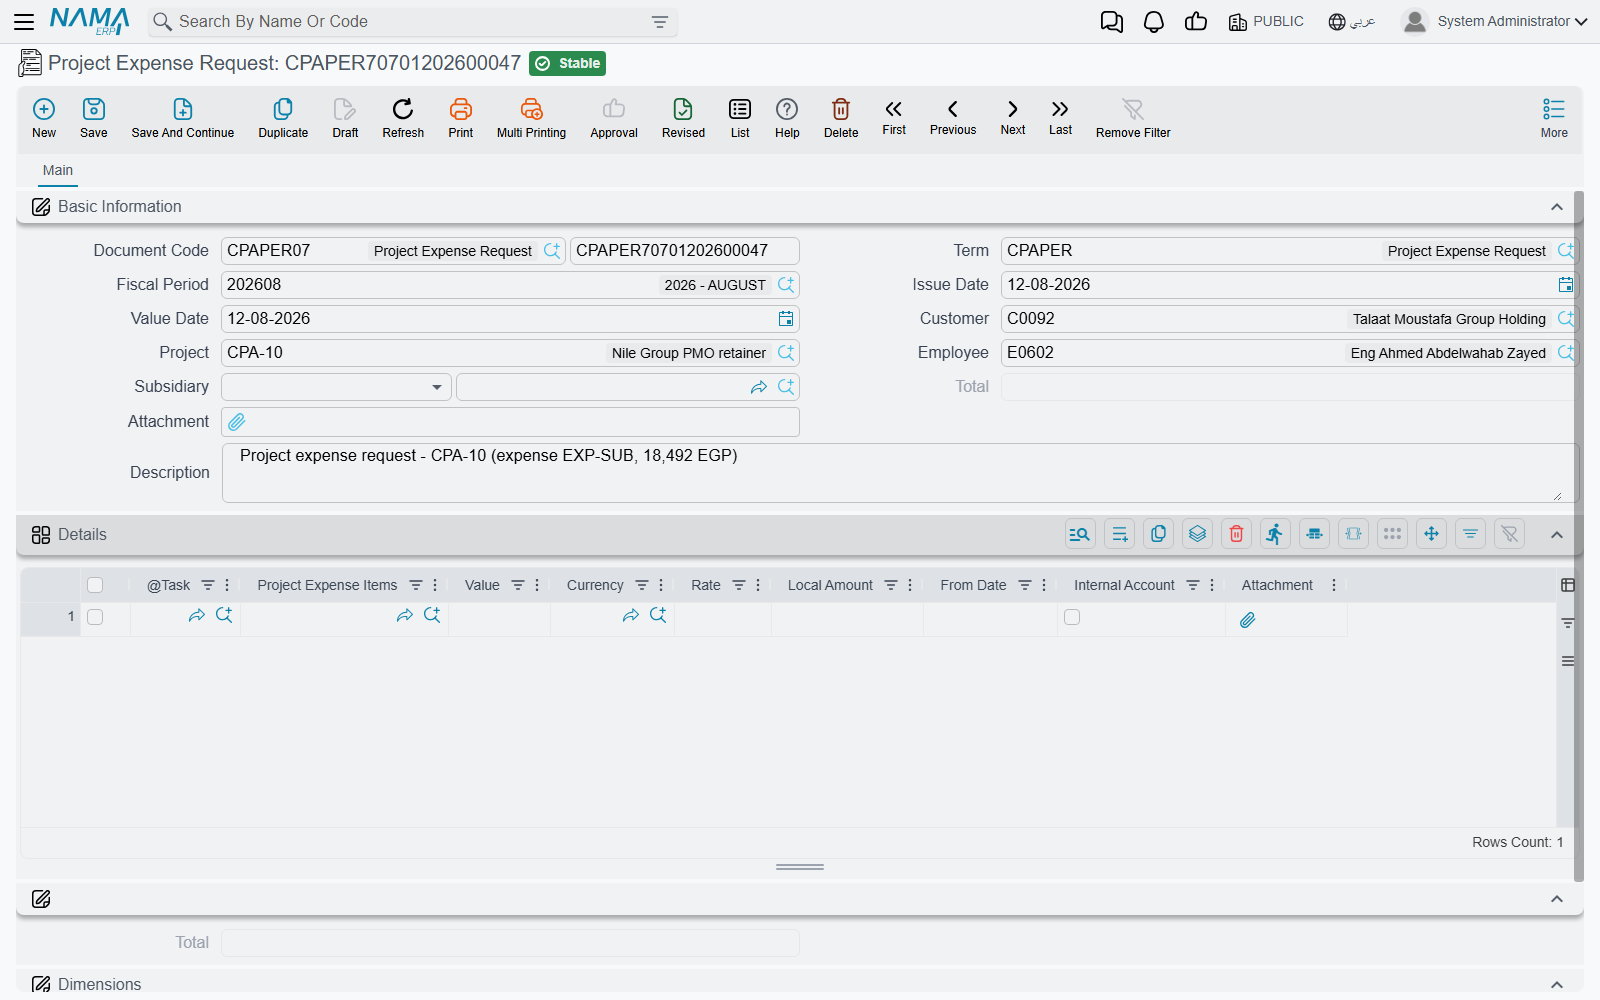Screen dimensions: 1600x1000
Task: Toggle the Internal Account checkbox in row 1
Action: pyautogui.click(x=1072, y=617)
